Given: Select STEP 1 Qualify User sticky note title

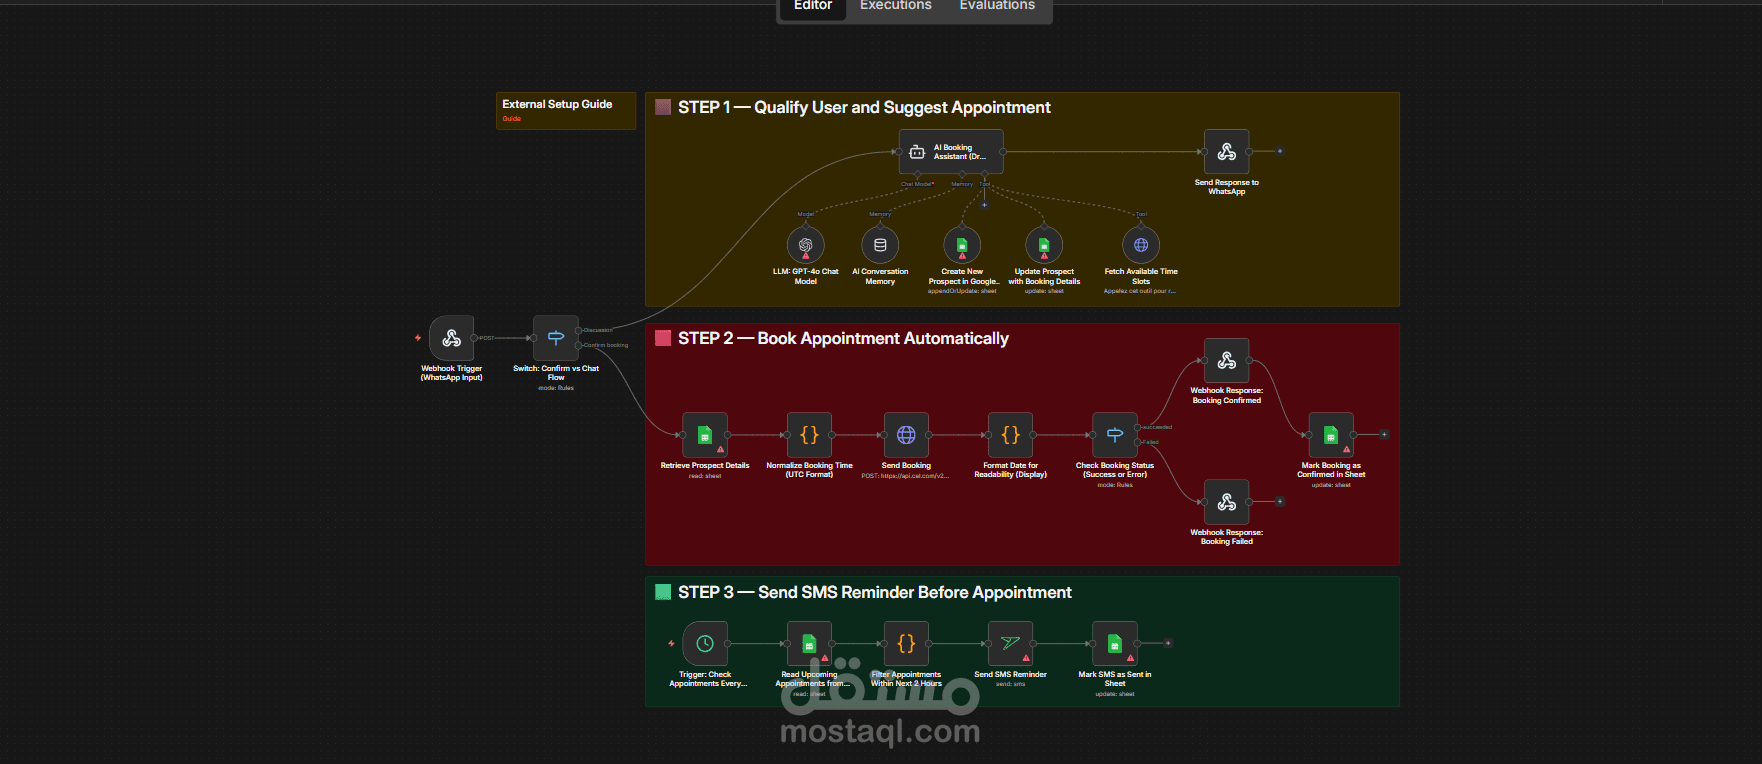Looking at the screenshot, I should (864, 108).
